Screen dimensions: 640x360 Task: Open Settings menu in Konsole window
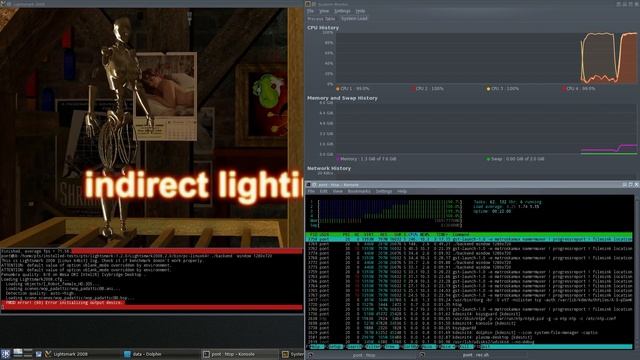[384, 191]
